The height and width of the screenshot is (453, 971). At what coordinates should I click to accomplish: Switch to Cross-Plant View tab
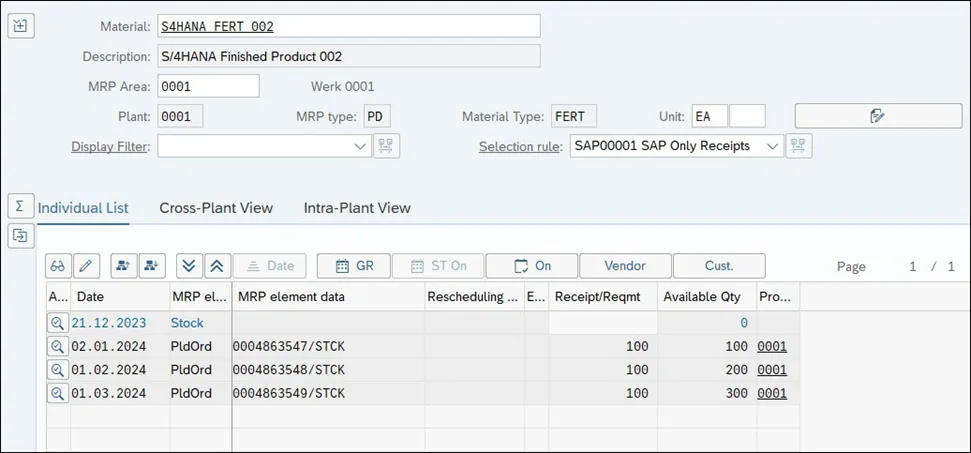(x=216, y=208)
